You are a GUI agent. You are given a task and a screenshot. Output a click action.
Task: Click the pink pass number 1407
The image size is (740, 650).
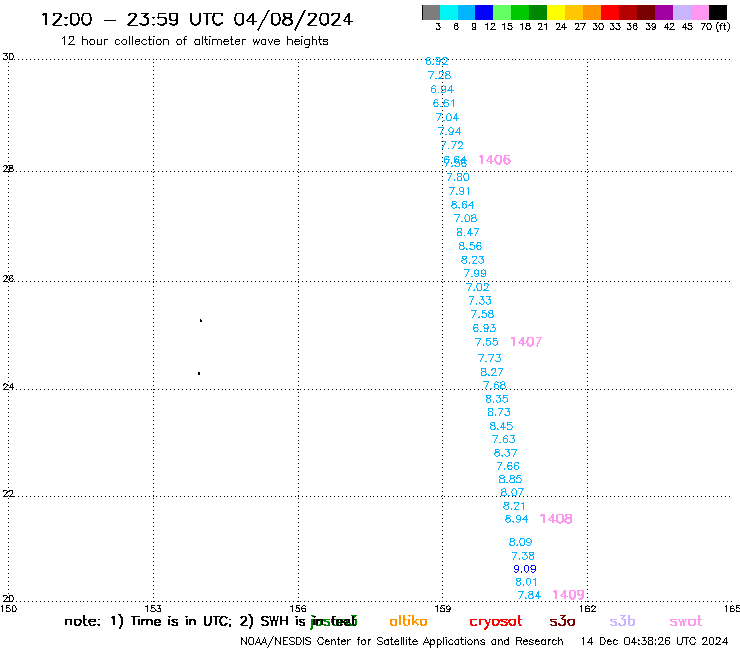(526, 342)
